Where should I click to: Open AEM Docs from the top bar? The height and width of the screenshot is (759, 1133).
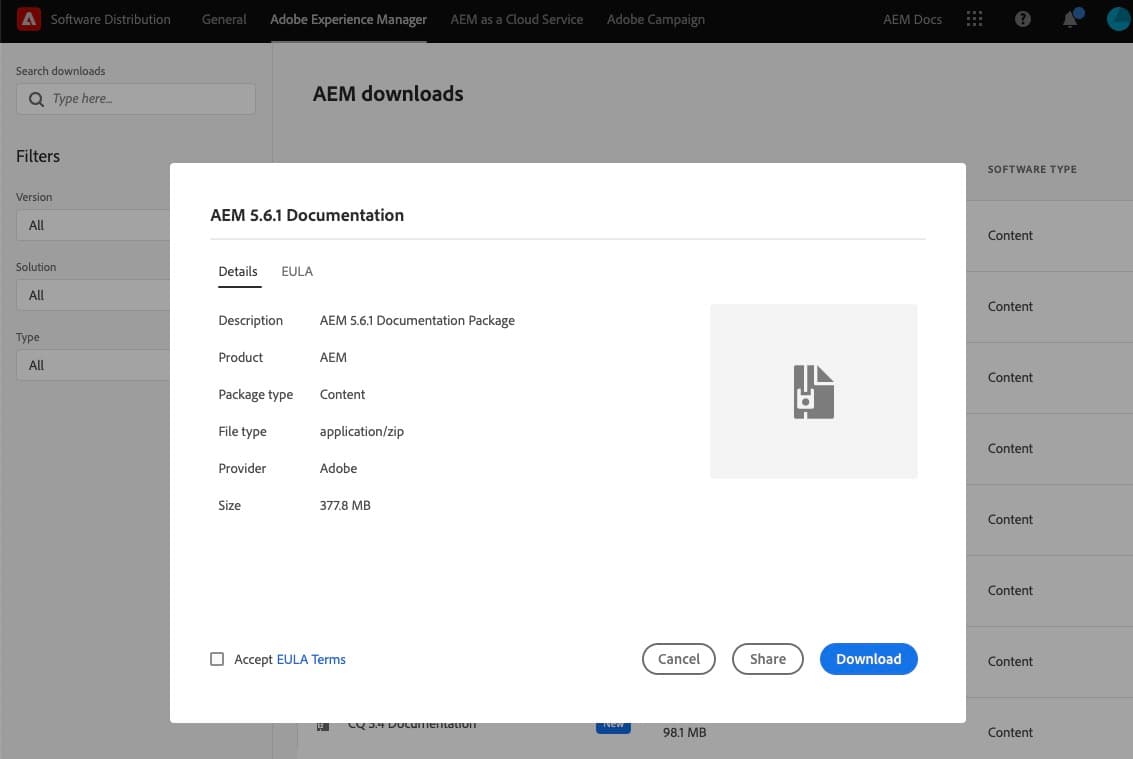coord(911,18)
